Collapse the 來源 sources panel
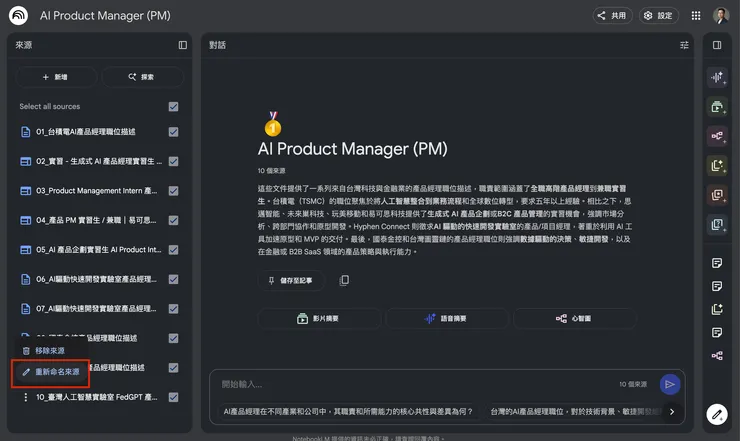 coord(183,45)
